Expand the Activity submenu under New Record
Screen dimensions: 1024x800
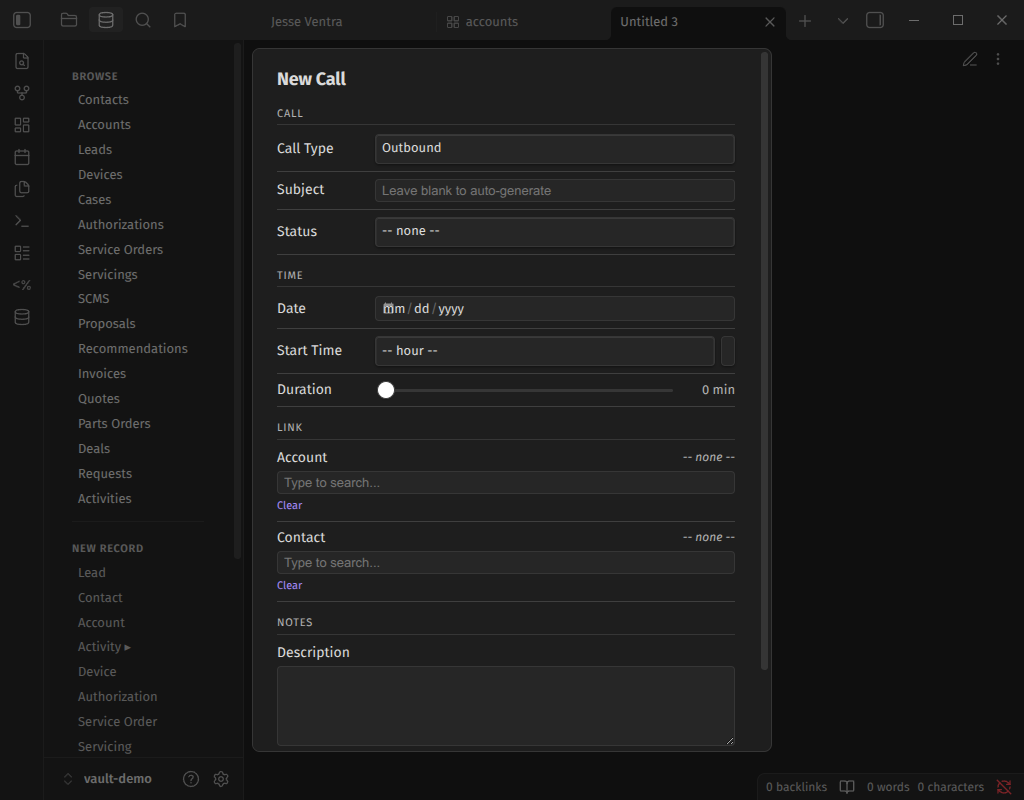coord(104,647)
